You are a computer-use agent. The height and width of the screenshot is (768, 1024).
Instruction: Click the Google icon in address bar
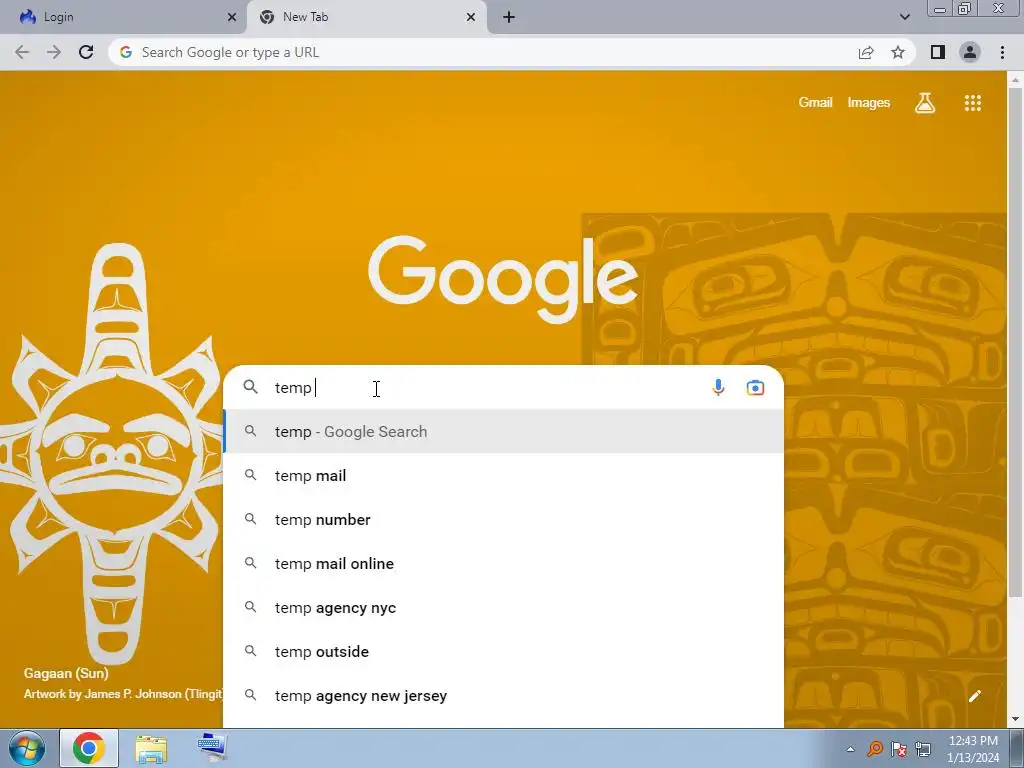click(x=126, y=52)
